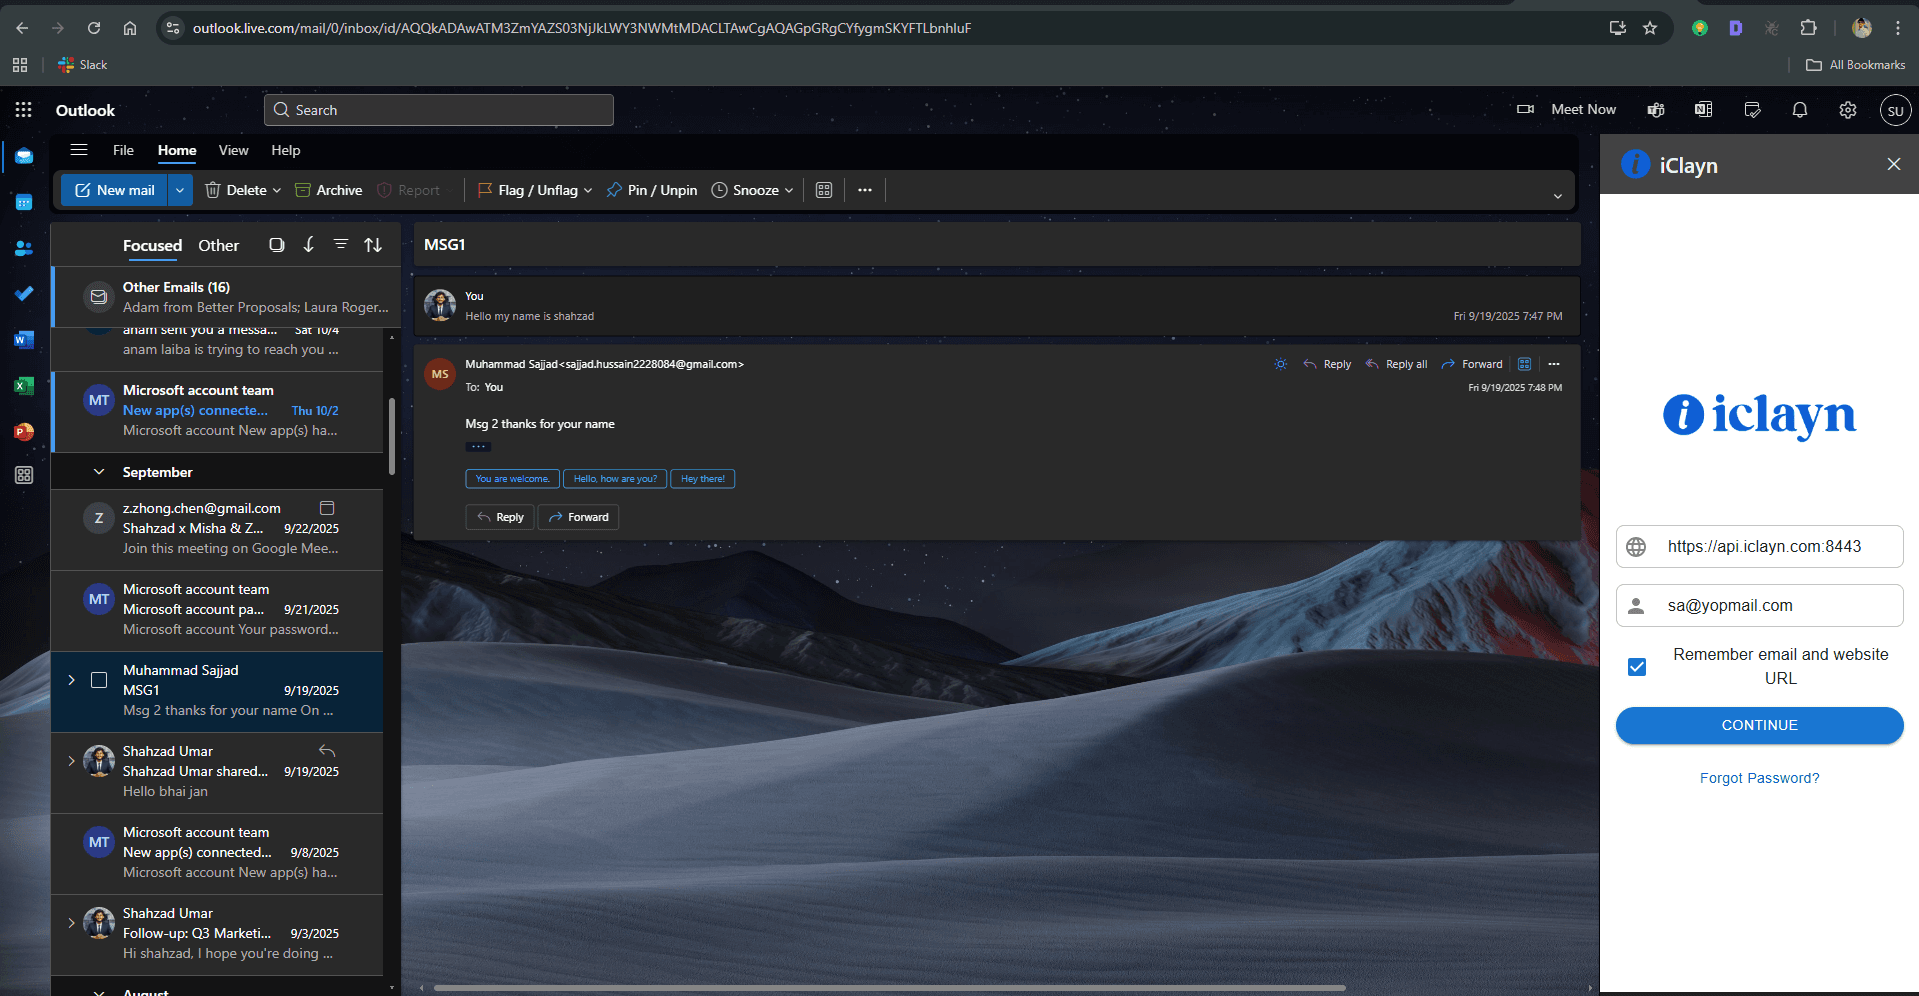Switch to the View ribbon tab
The image size is (1919, 996).
(233, 150)
